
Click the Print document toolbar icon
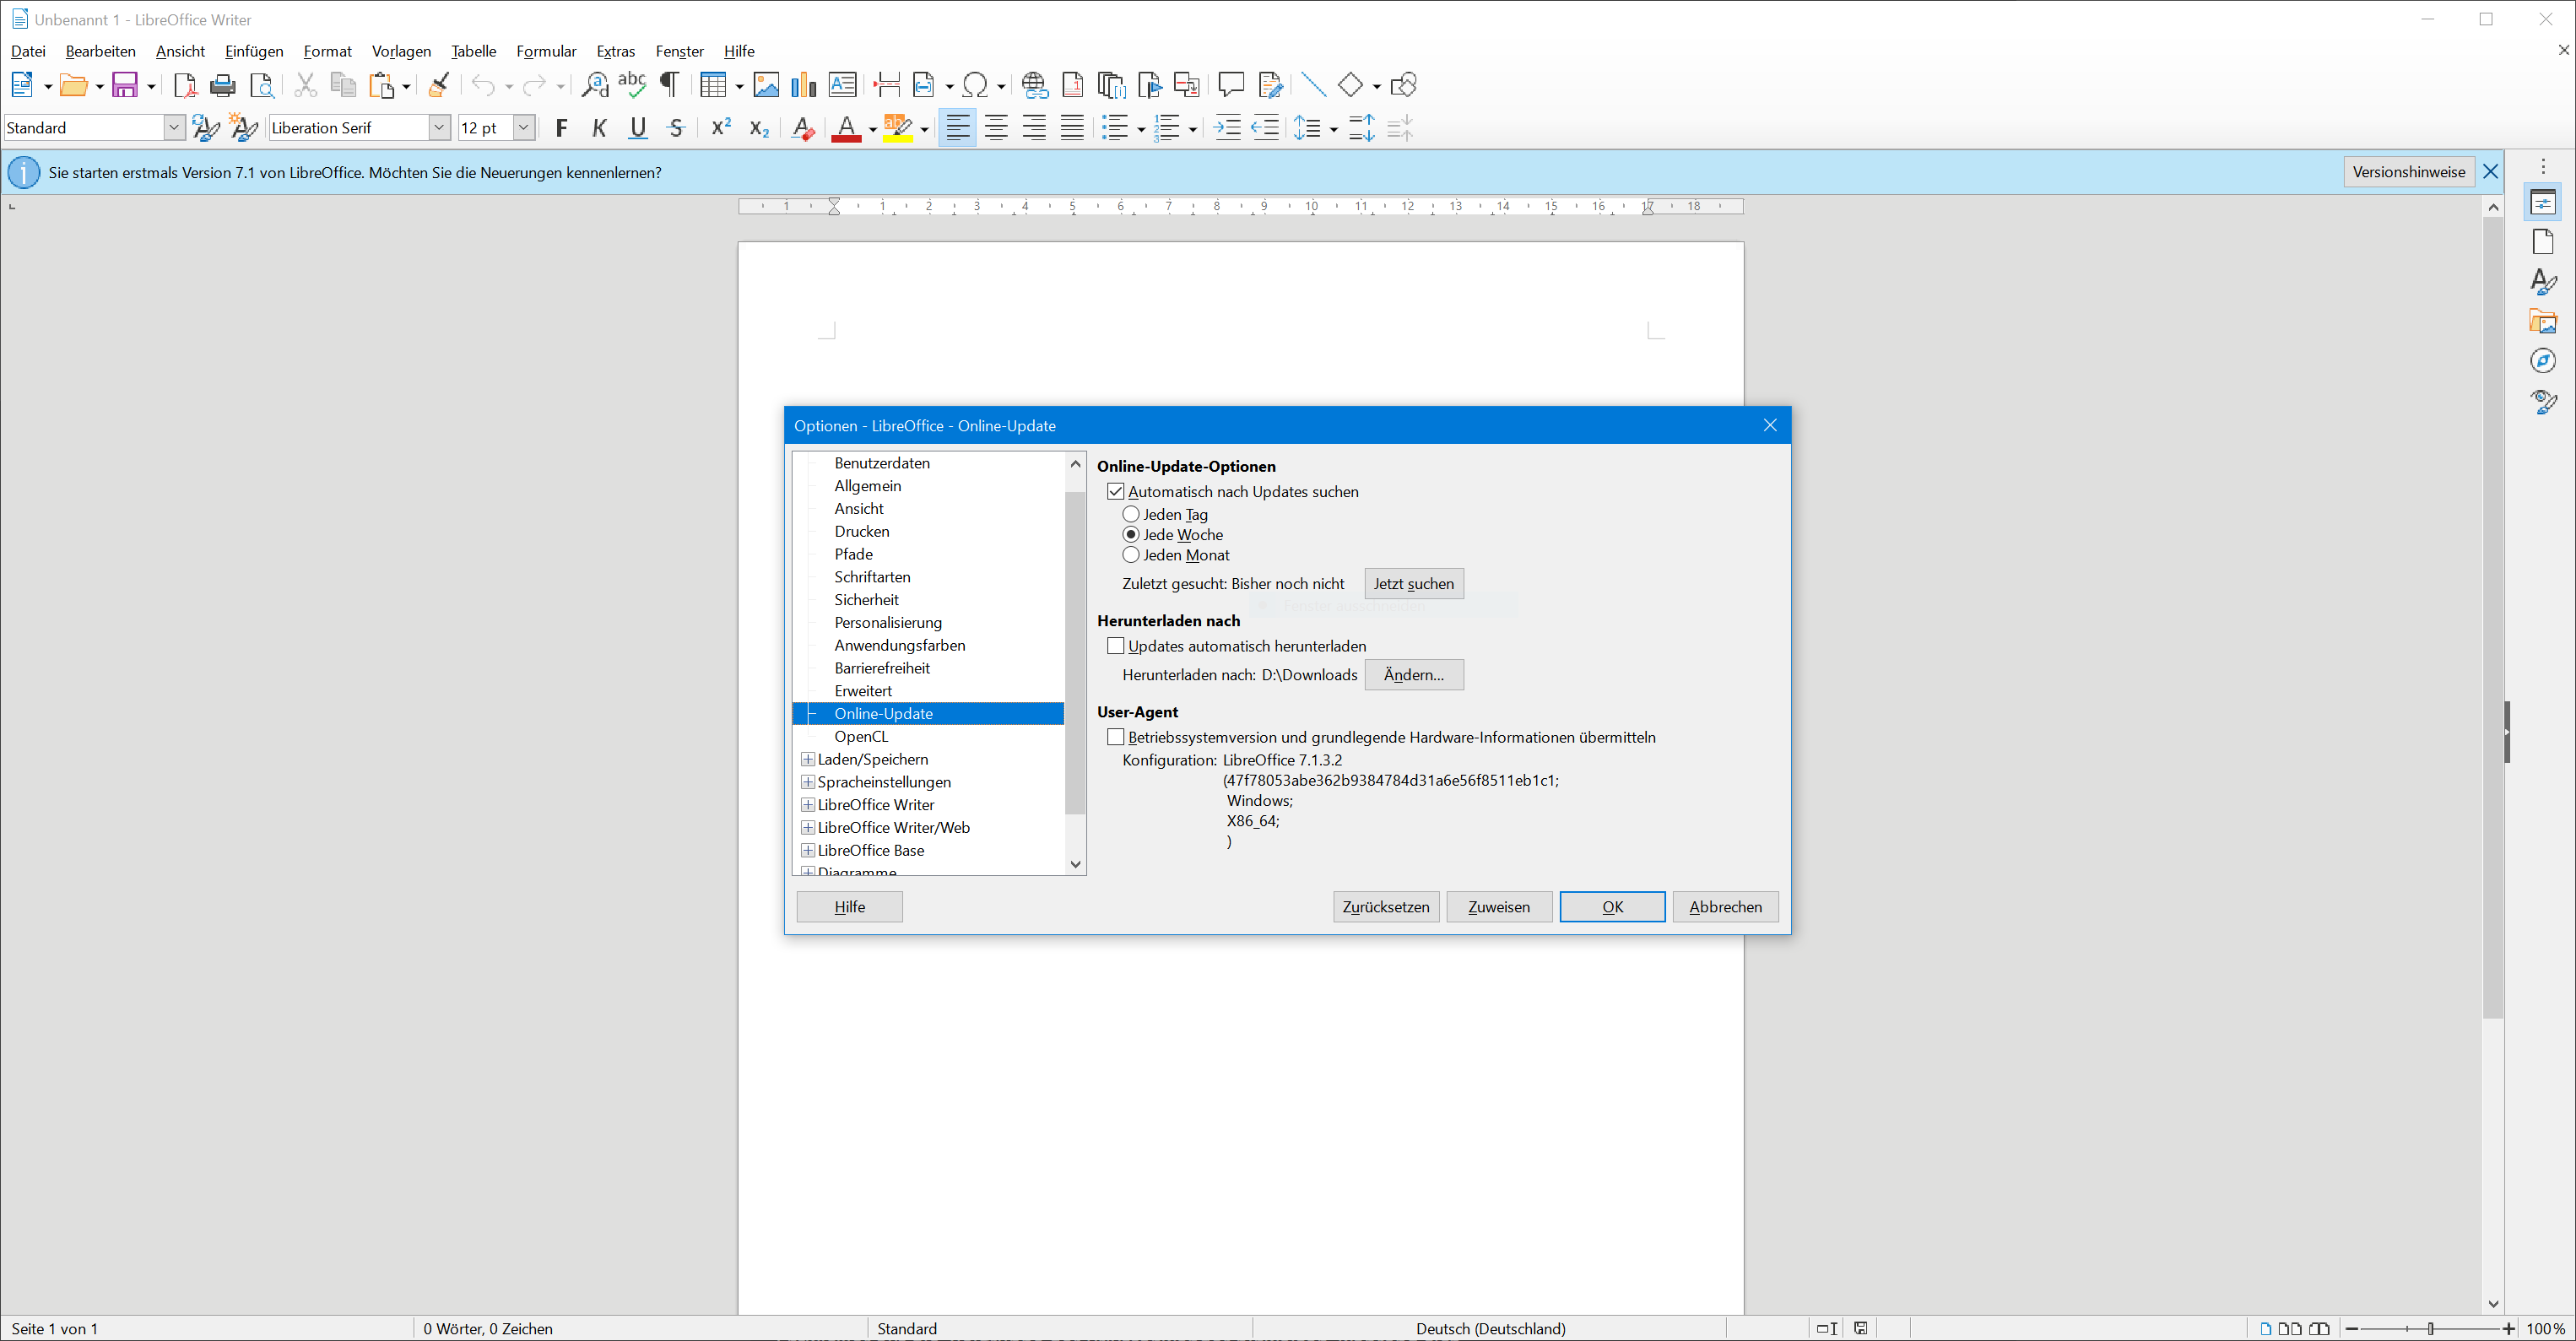222,86
